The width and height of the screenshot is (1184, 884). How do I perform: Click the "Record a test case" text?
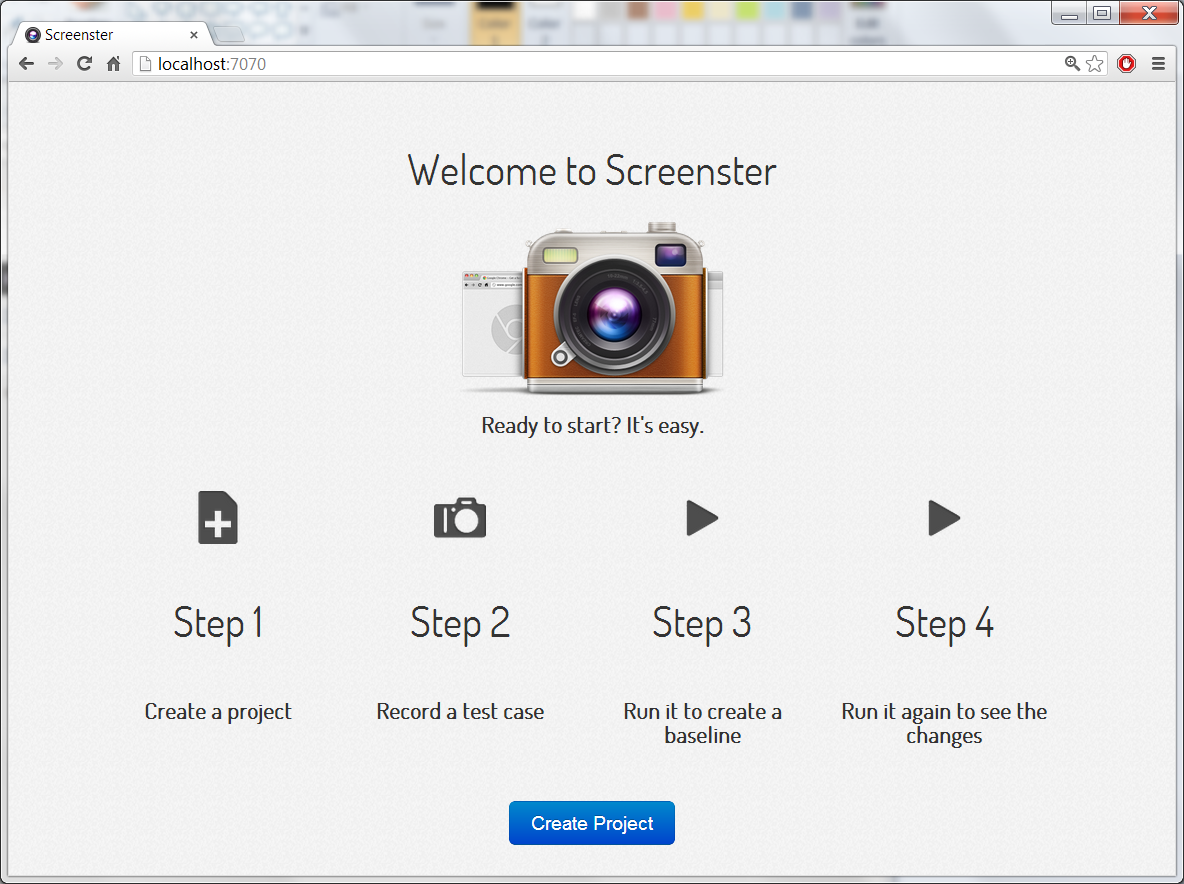pos(460,712)
